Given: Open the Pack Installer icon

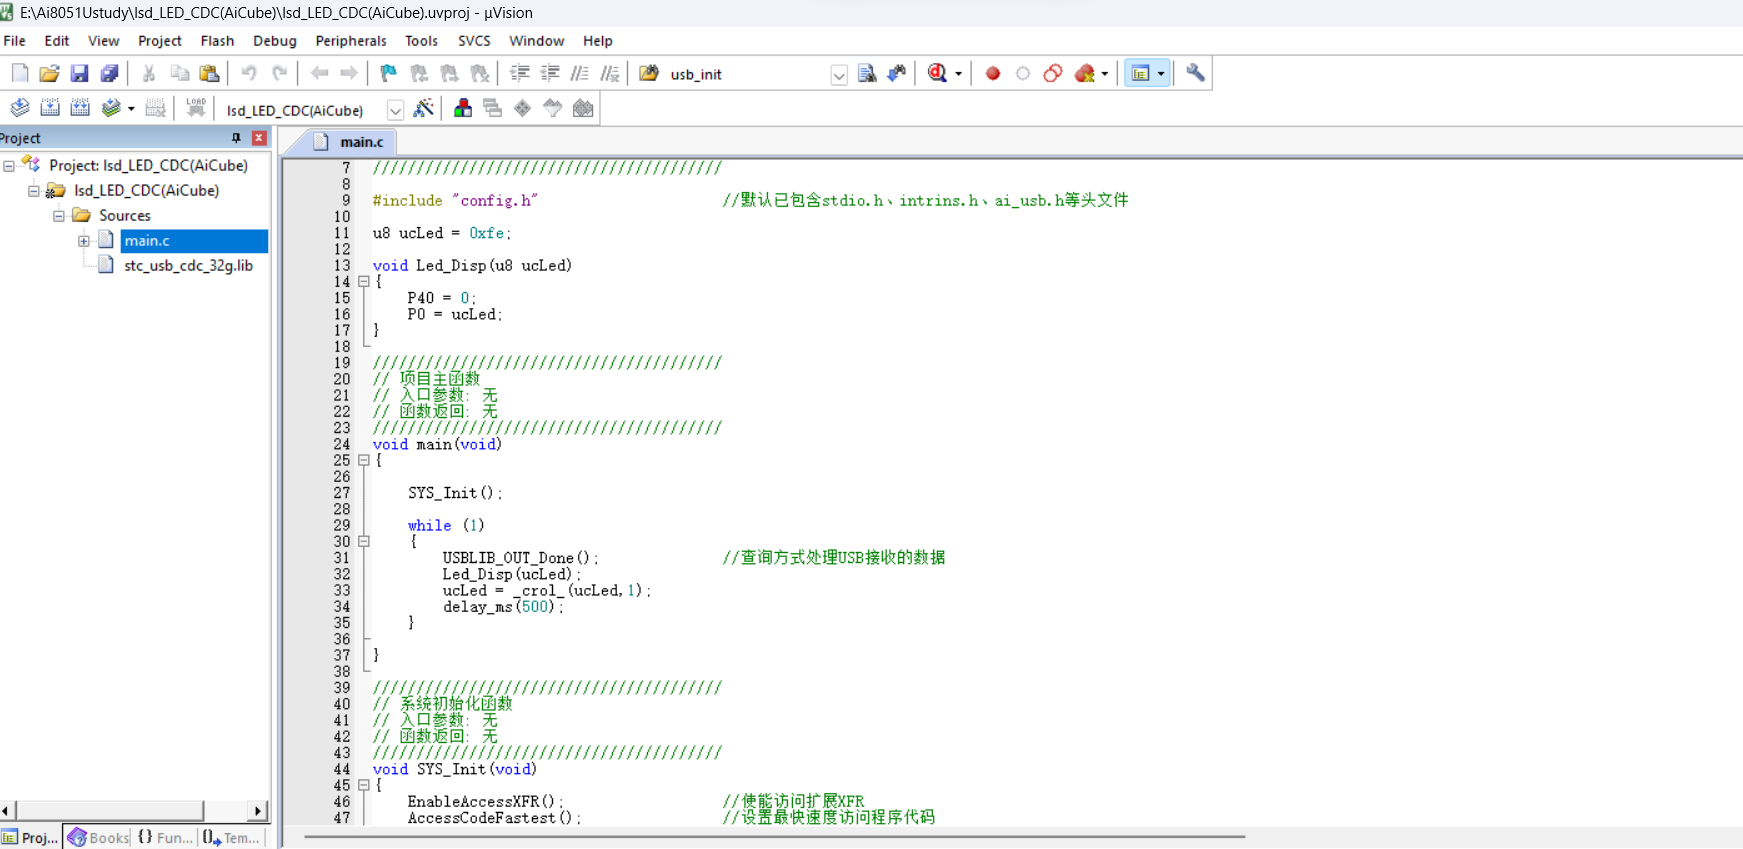Looking at the screenshot, I should pyautogui.click(x=583, y=108).
